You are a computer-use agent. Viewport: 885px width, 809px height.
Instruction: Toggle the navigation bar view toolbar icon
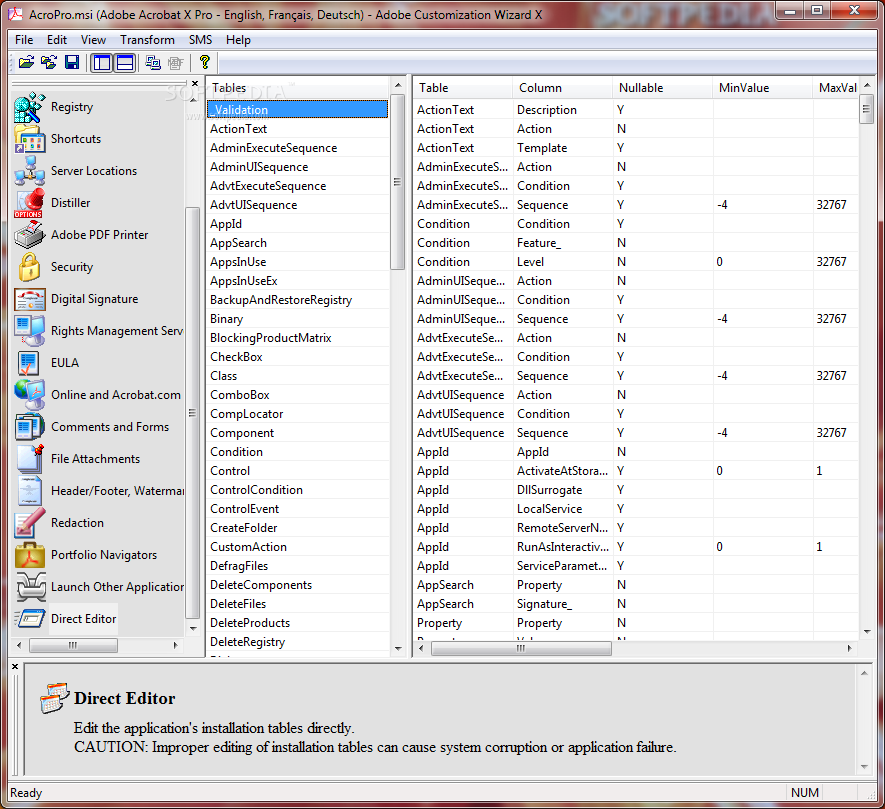tap(102, 62)
